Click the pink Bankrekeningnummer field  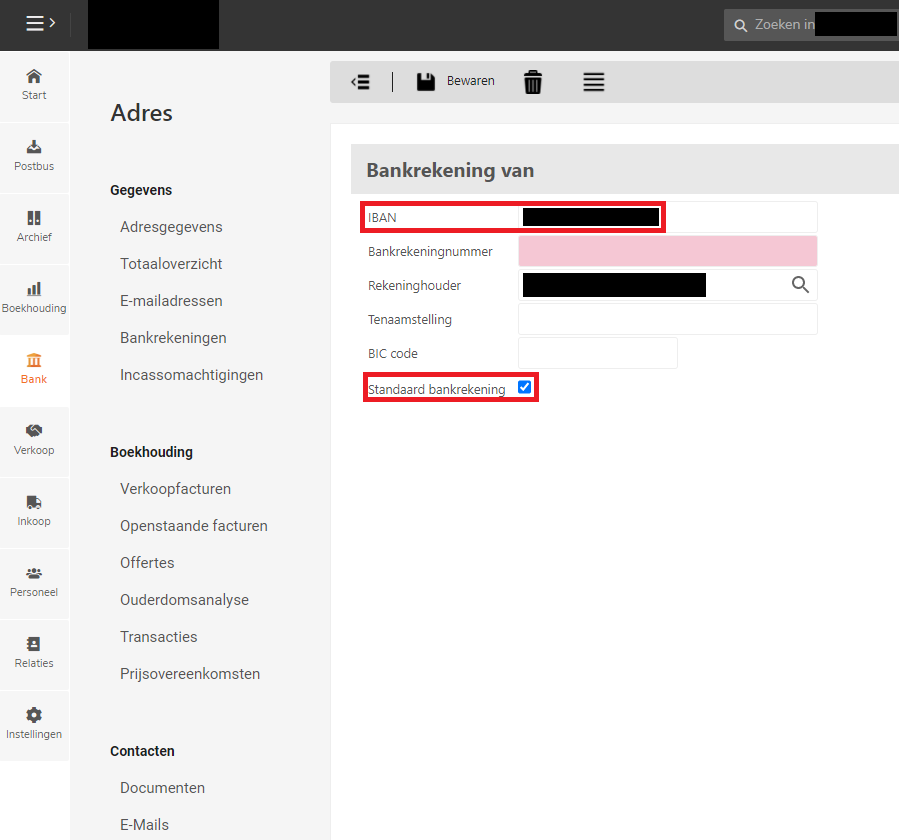[667, 251]
